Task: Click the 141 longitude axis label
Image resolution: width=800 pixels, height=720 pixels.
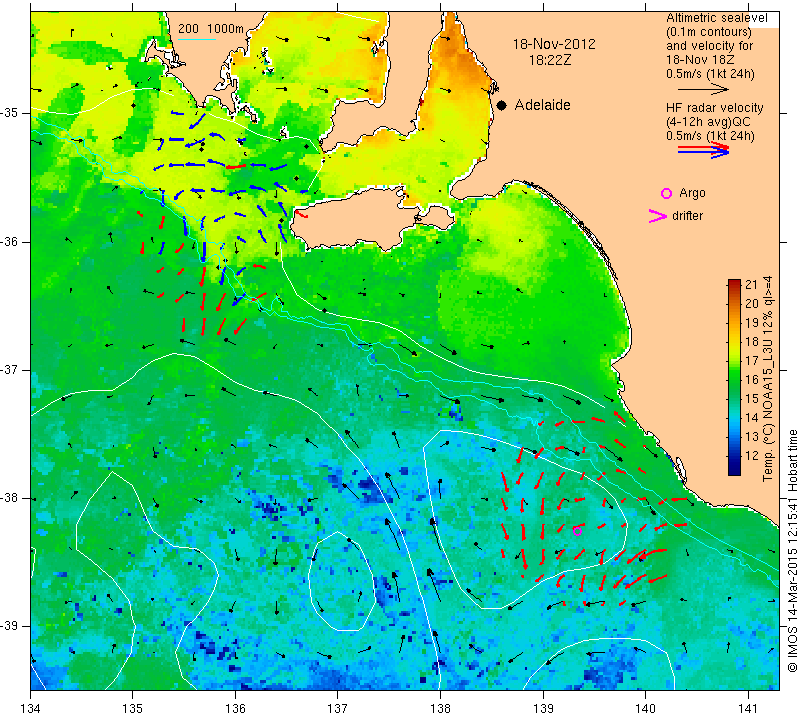Action: click(x=748, y=709)
